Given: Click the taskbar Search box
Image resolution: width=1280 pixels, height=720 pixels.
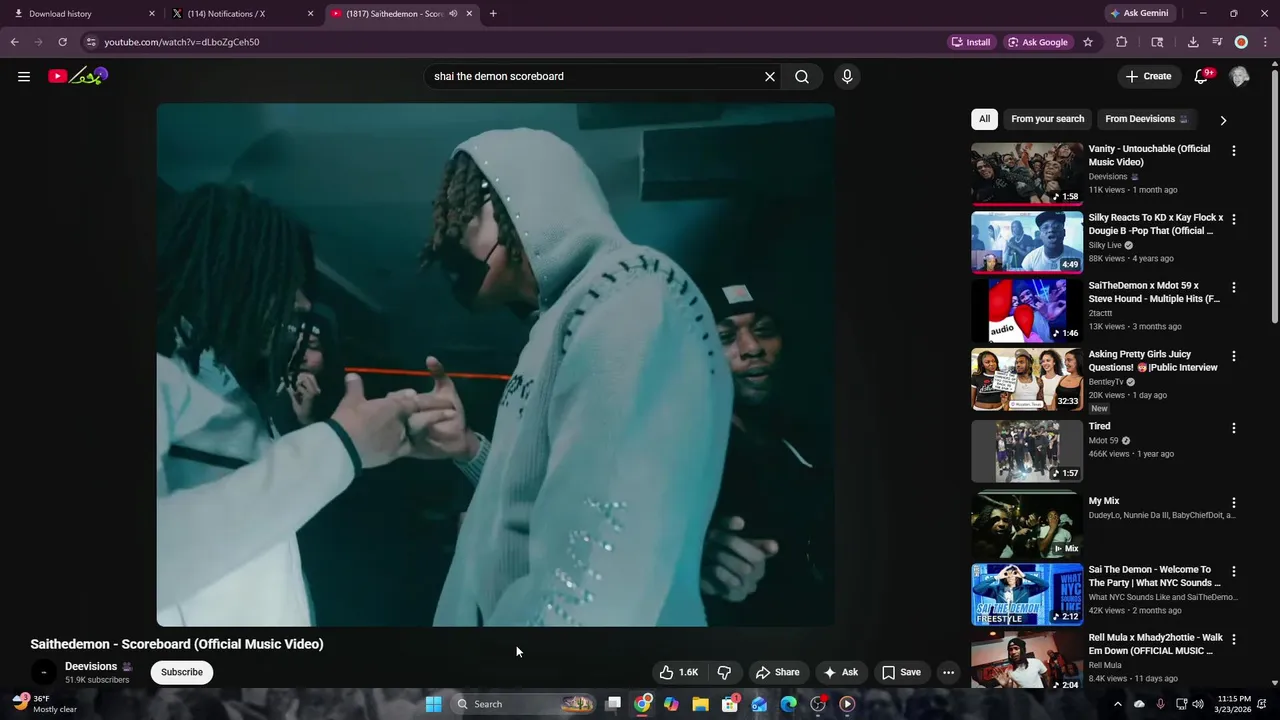Looking at the screenshot, I should point(523,704).
